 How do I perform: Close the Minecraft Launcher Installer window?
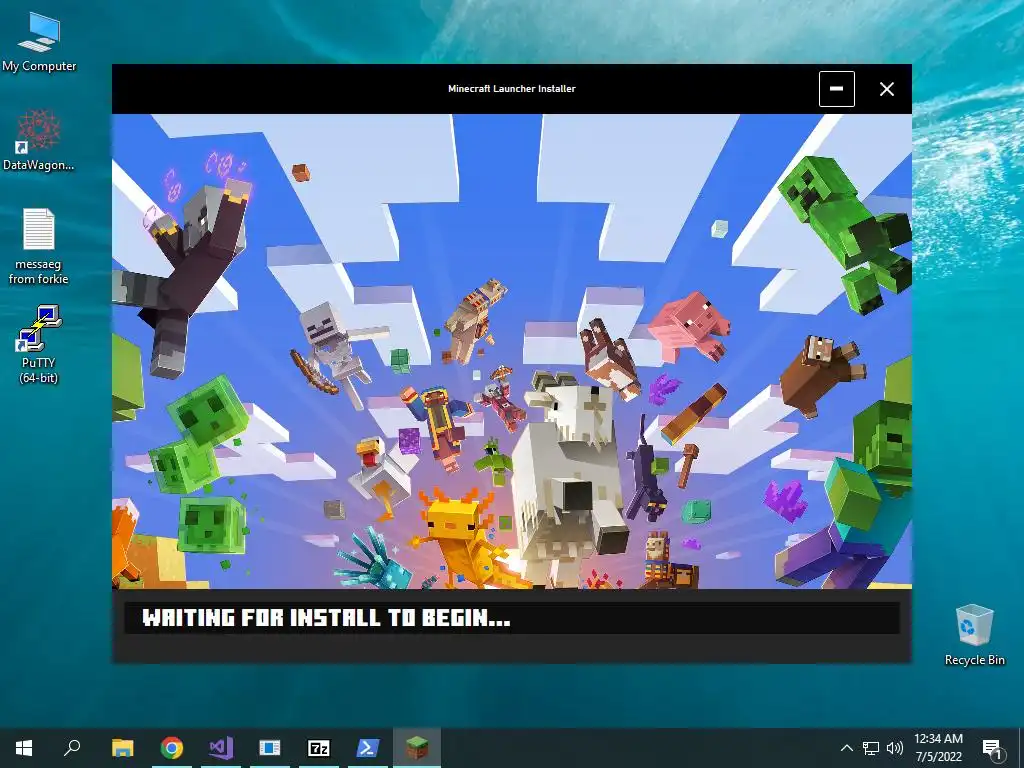tap(886, 89)
